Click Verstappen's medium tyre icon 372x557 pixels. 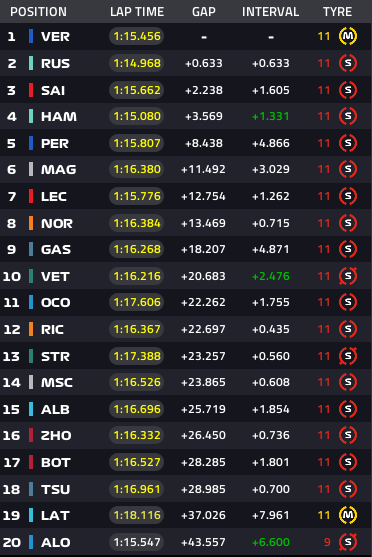click(348, 36)
